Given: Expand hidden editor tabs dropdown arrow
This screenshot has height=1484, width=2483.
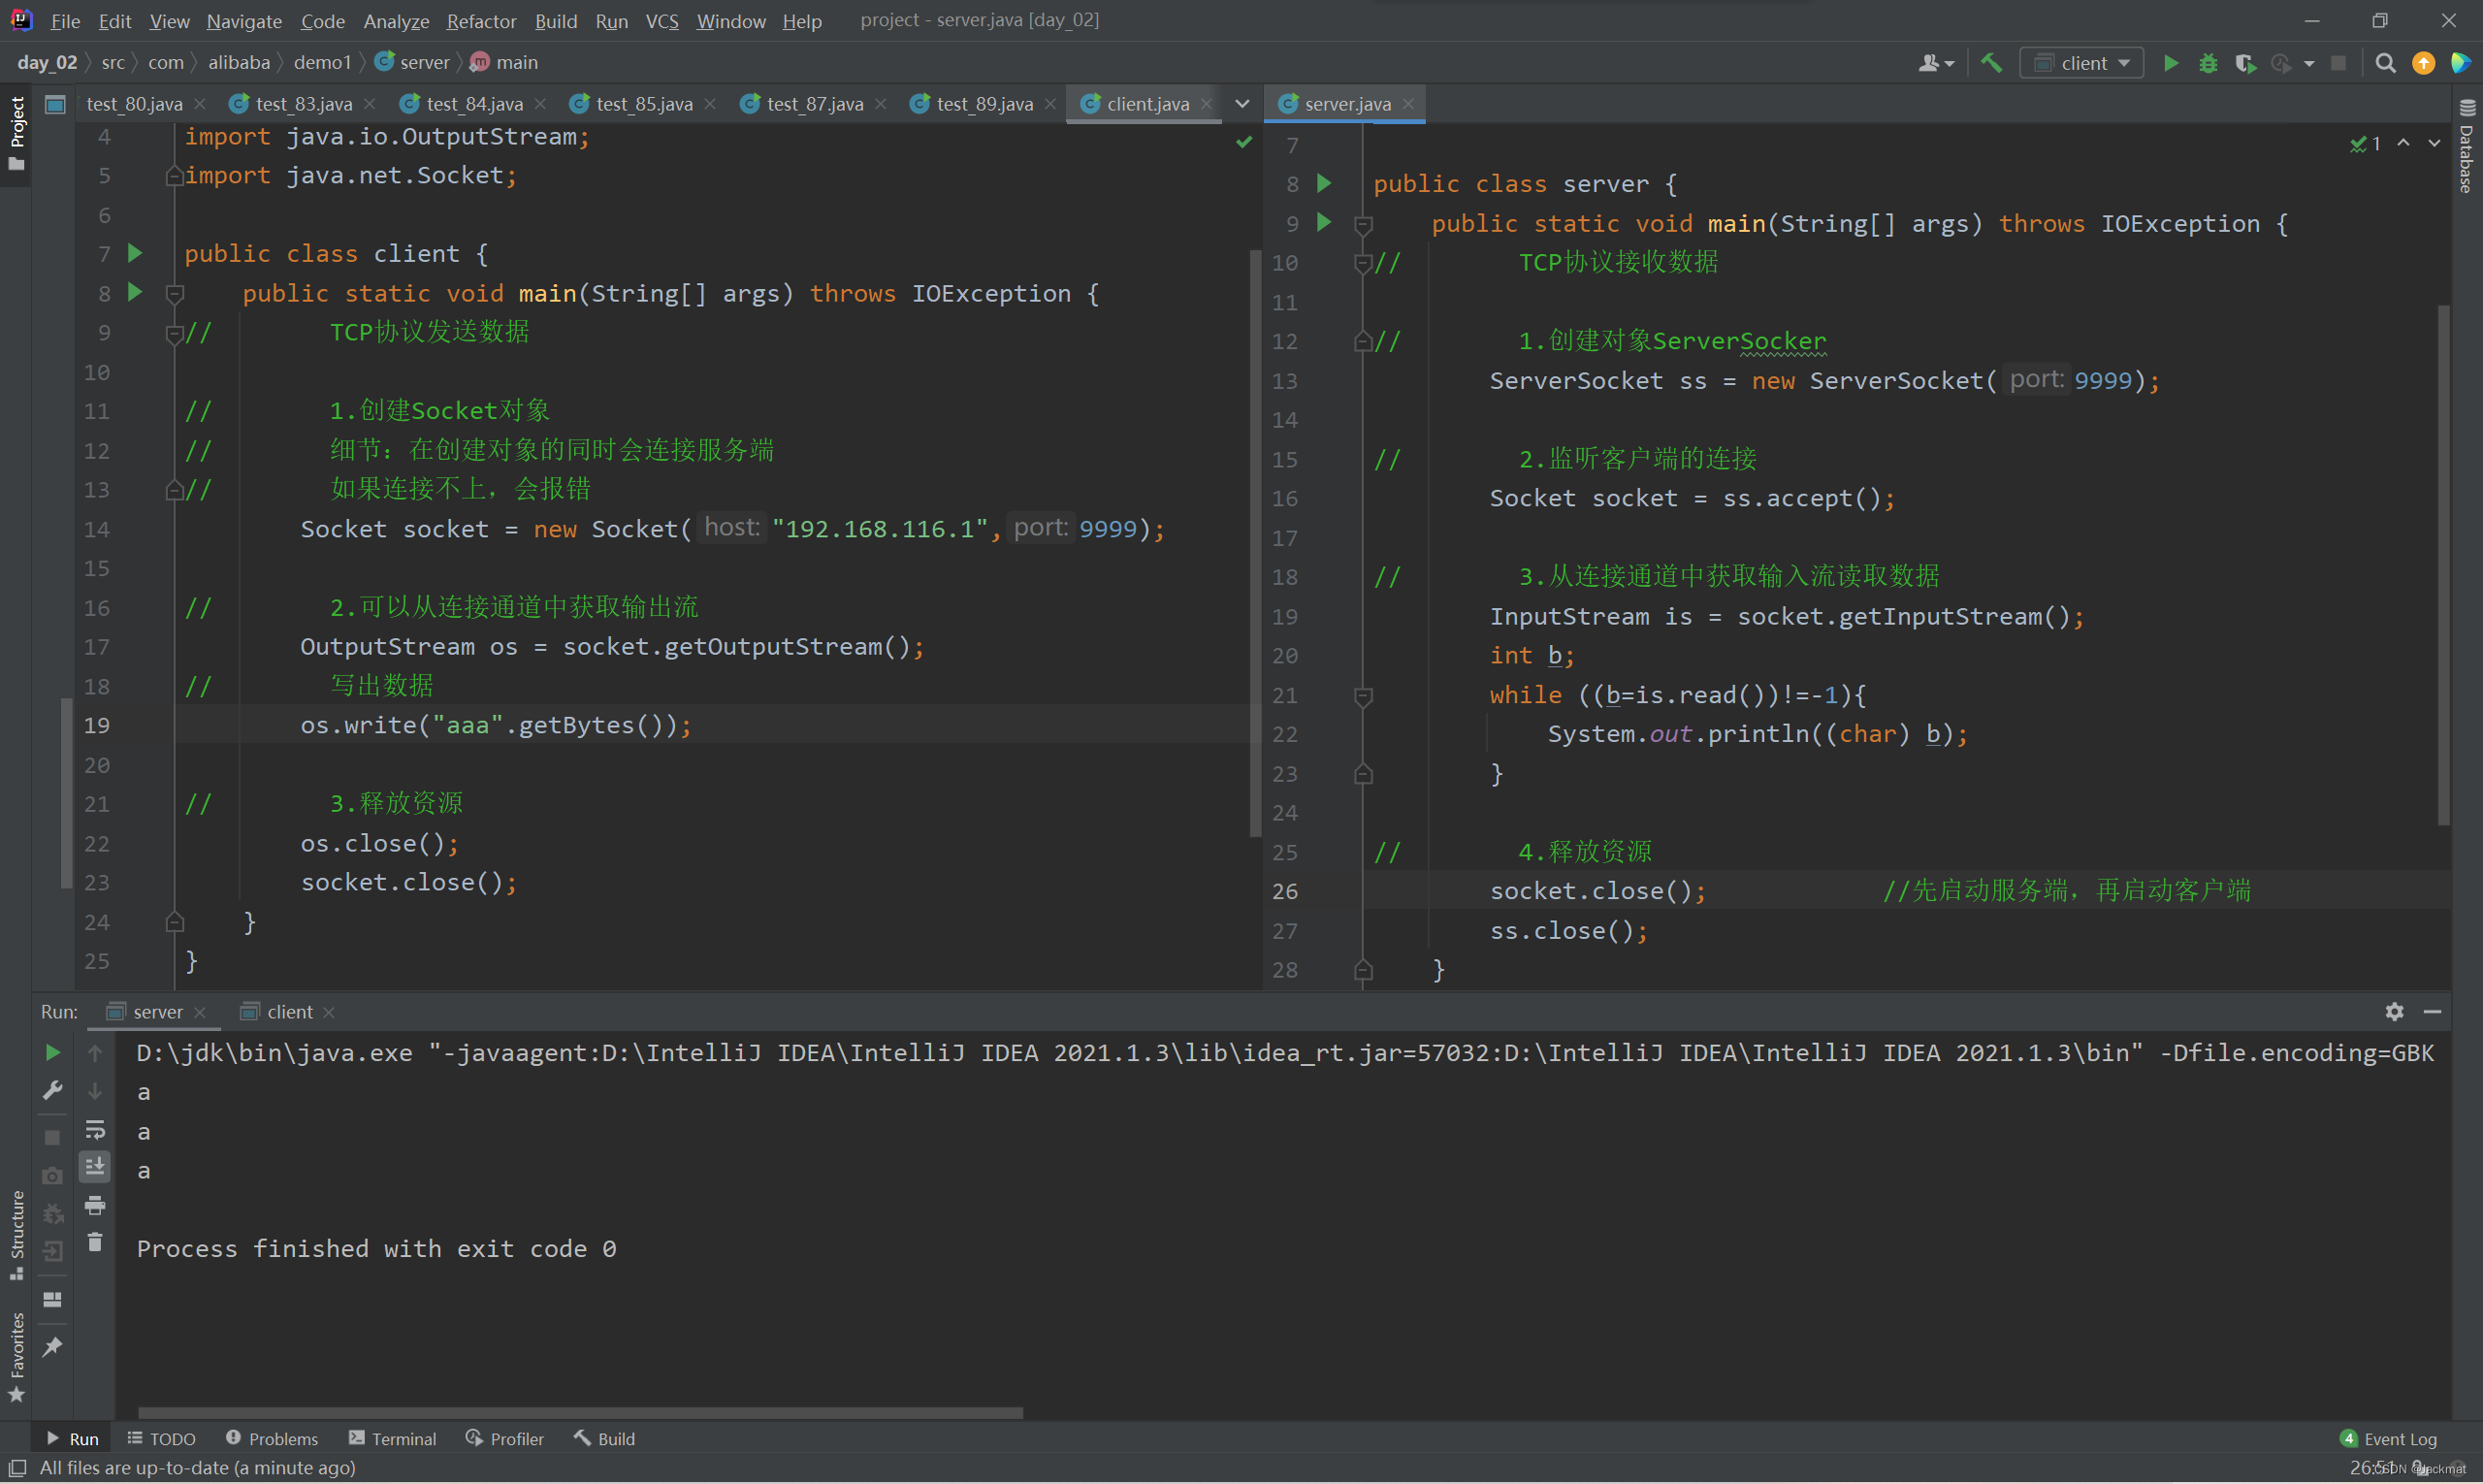Looking at the screenshot, I should (x=1242, y=104).
